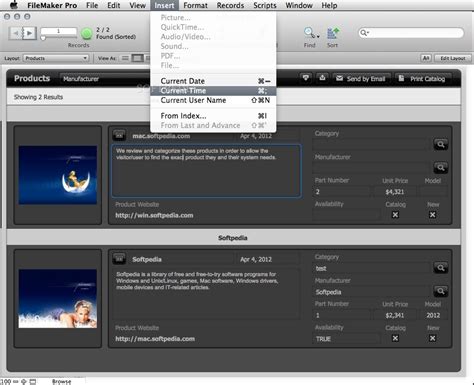Click the green found-set indicator
Screen dimensions: 474x385
[x=87, y=33]
